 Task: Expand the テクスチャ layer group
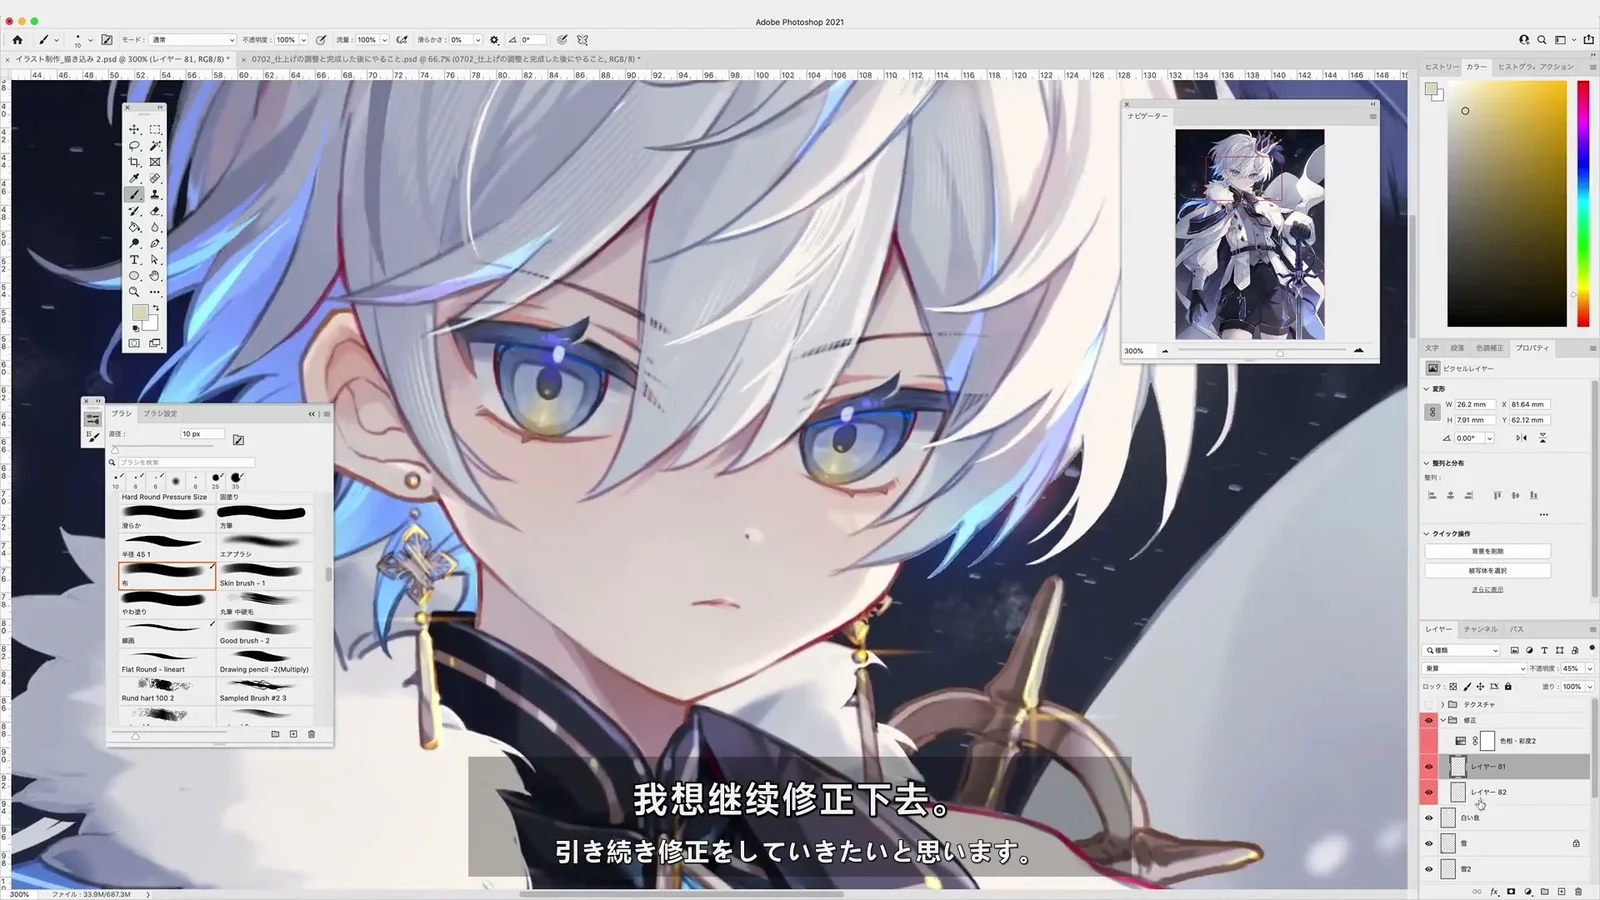[x=1443, y=704]
